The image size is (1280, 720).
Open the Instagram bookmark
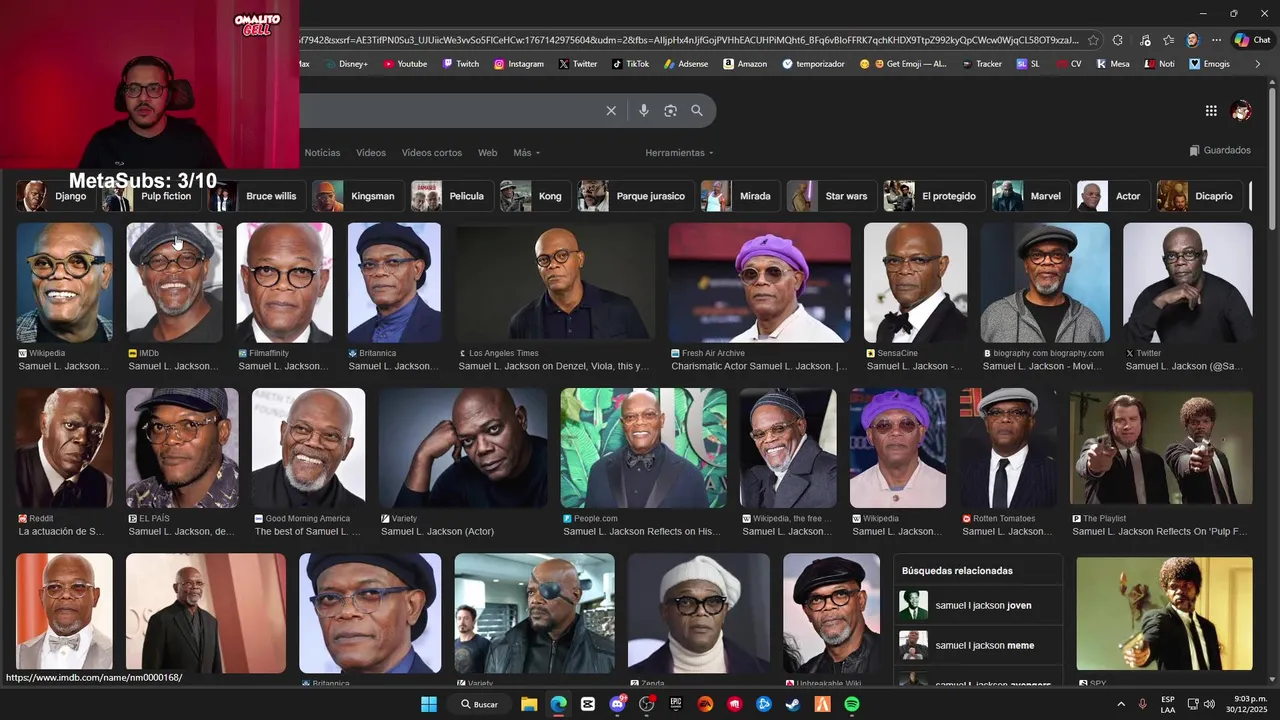click(519, 64)
